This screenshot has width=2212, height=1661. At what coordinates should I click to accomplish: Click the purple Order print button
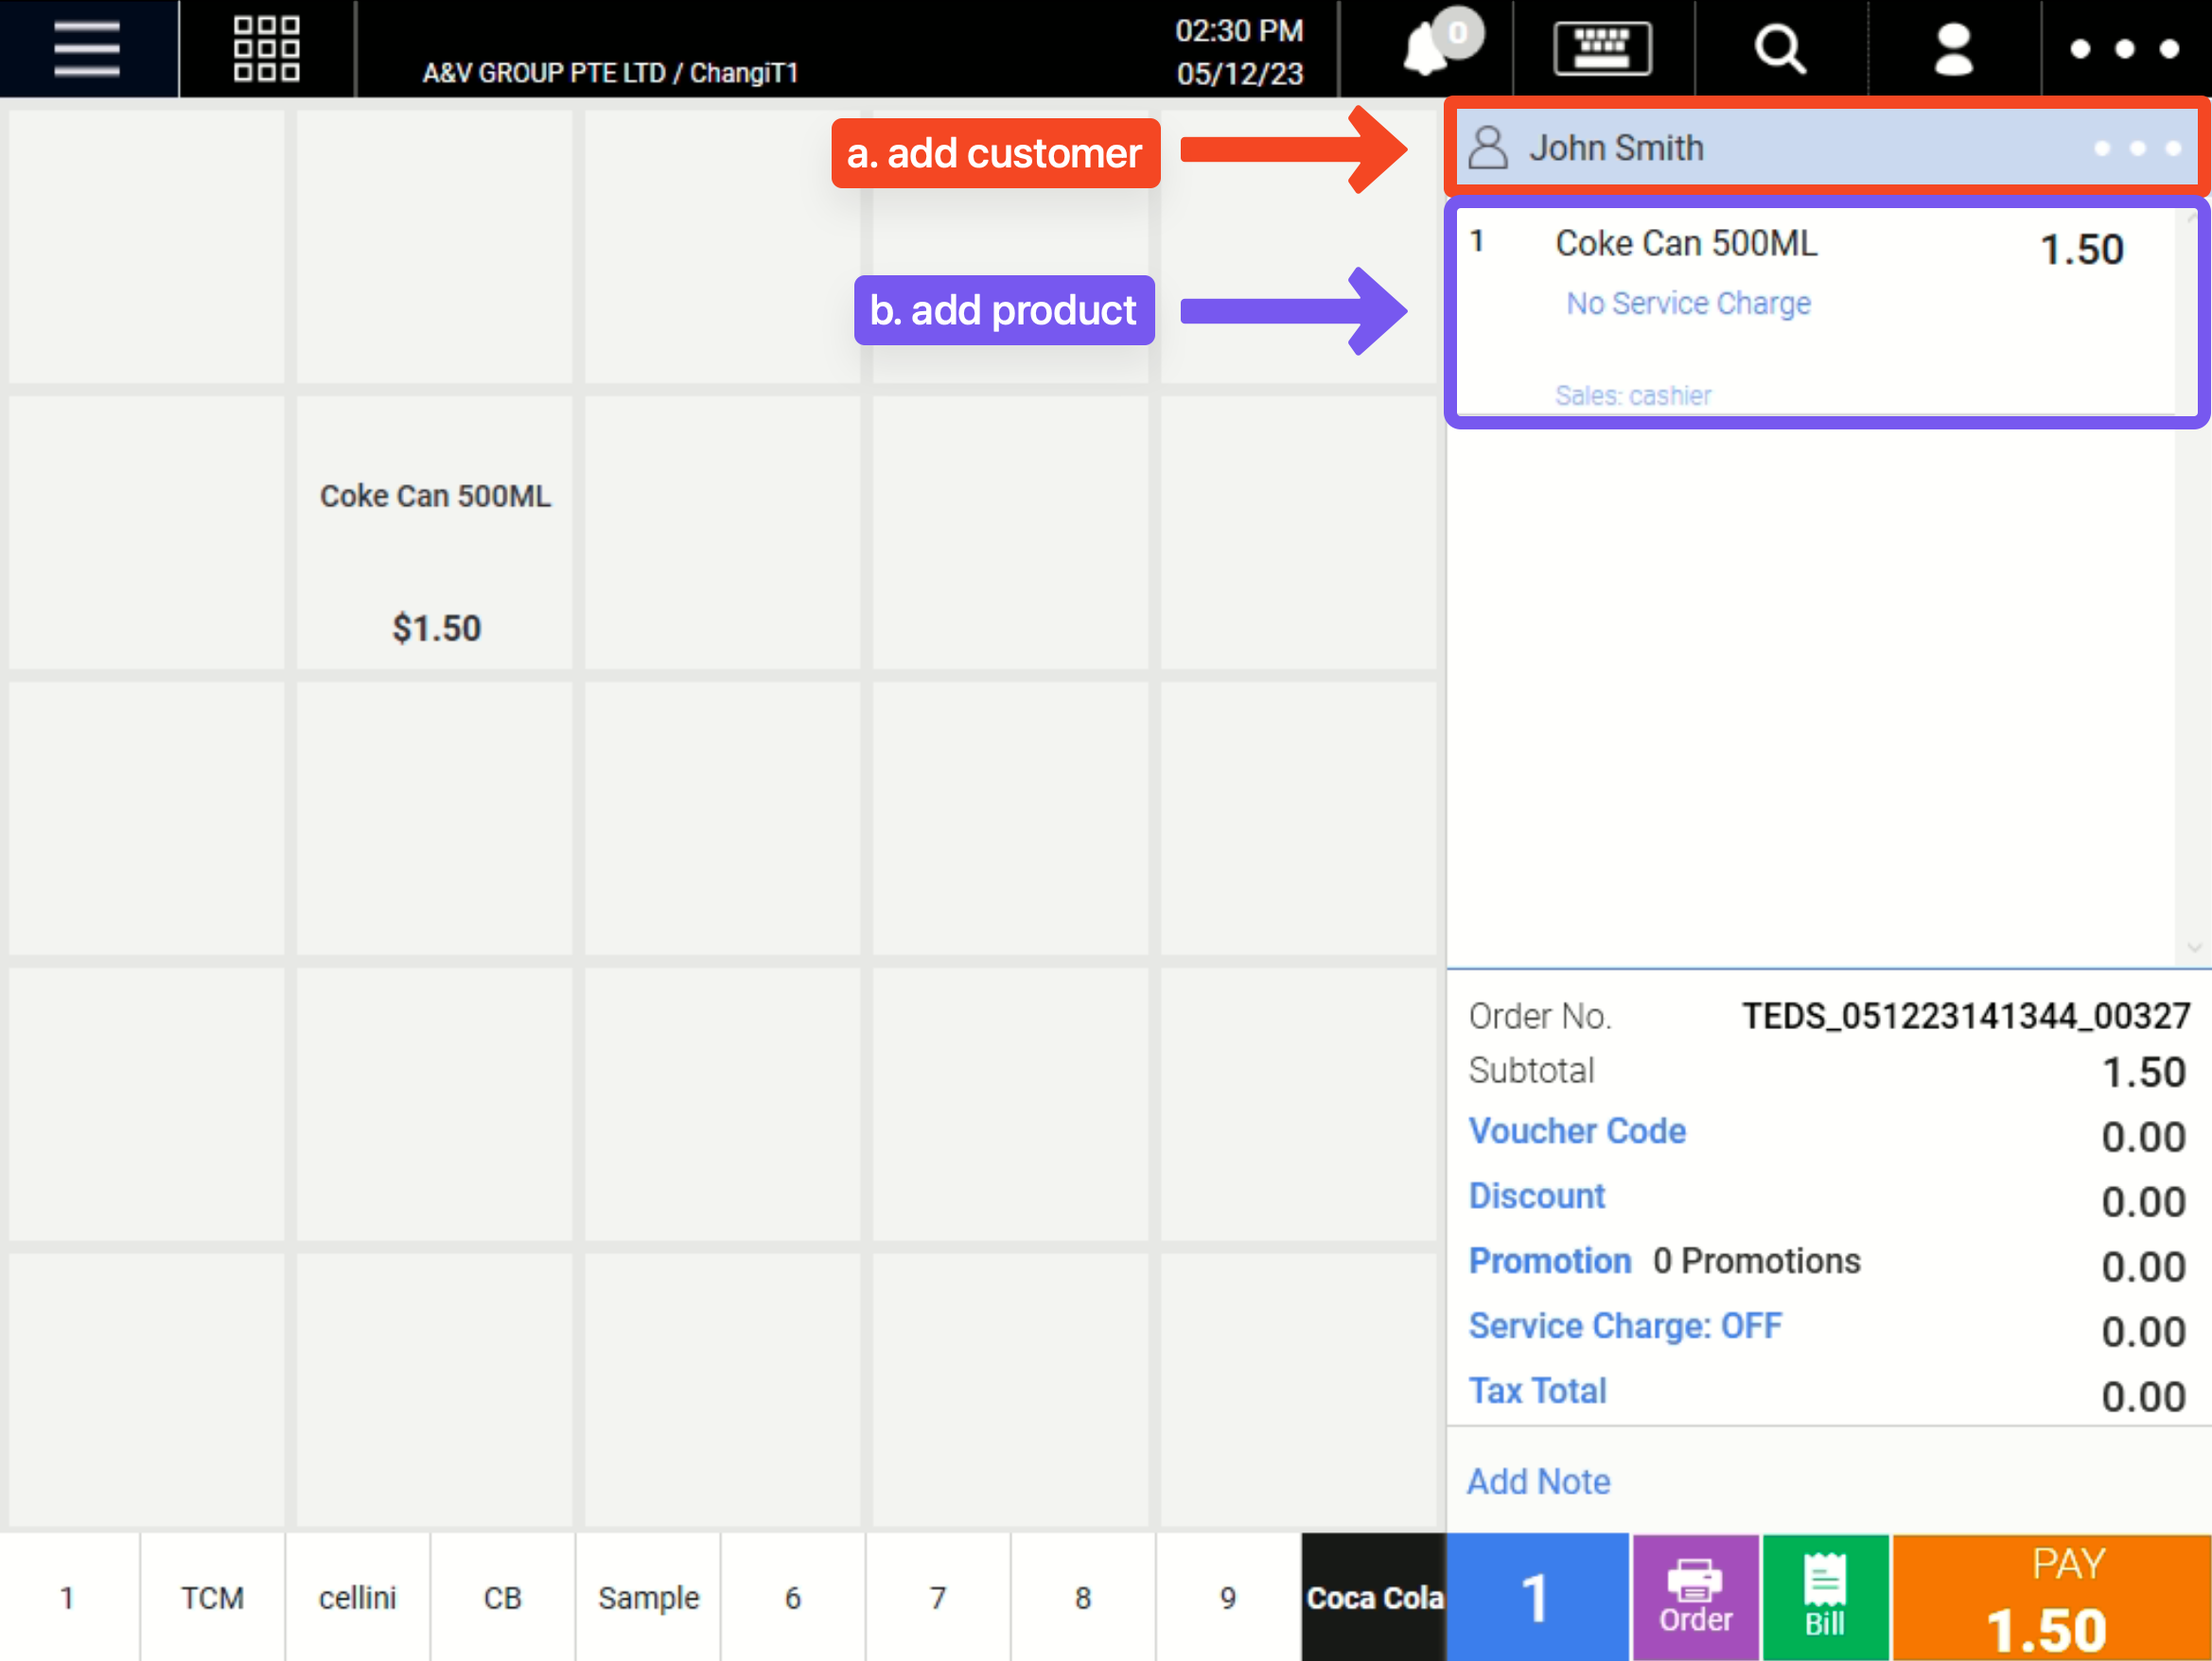tap(1696, 1597)
